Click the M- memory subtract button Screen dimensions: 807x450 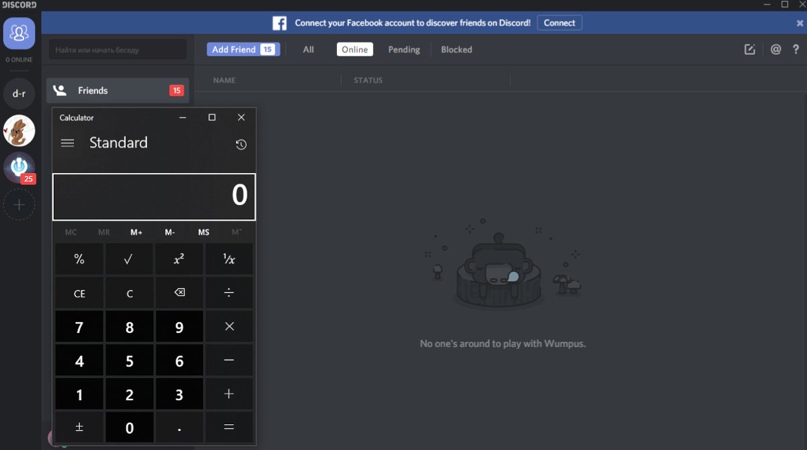coord(170,232)
